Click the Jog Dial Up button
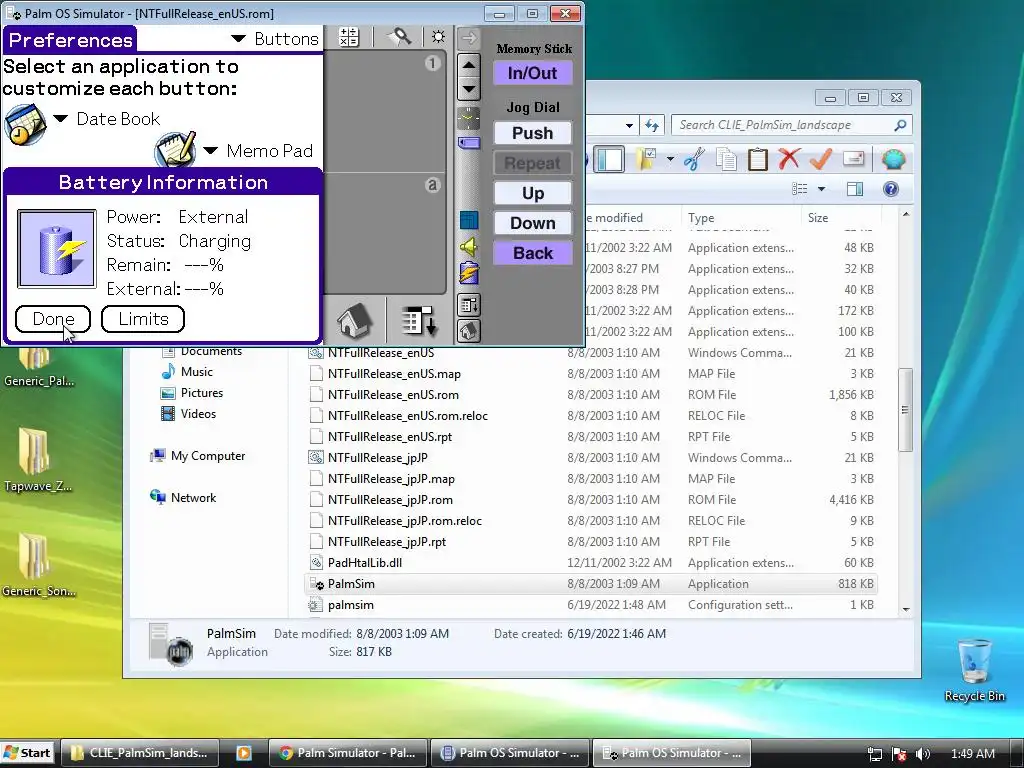1024x768 pixels. pos(533,193)
